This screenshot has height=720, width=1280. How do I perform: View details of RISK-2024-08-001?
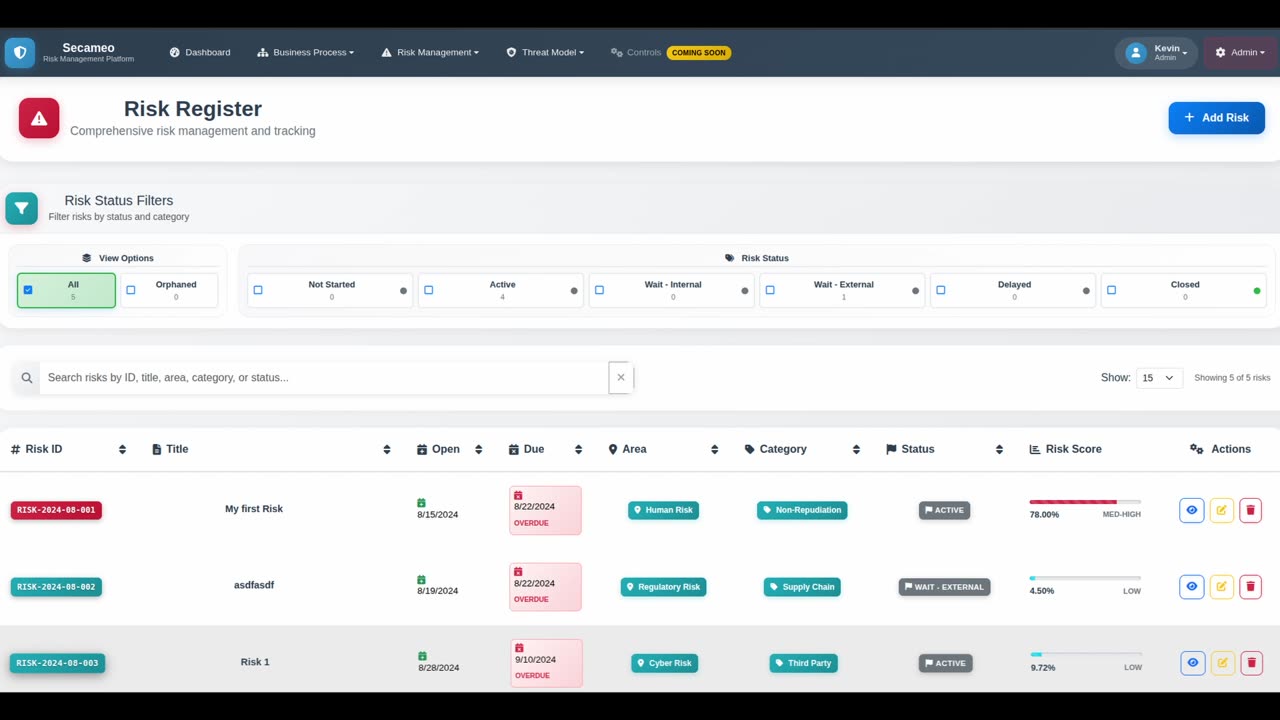(x=1192, y=510)
